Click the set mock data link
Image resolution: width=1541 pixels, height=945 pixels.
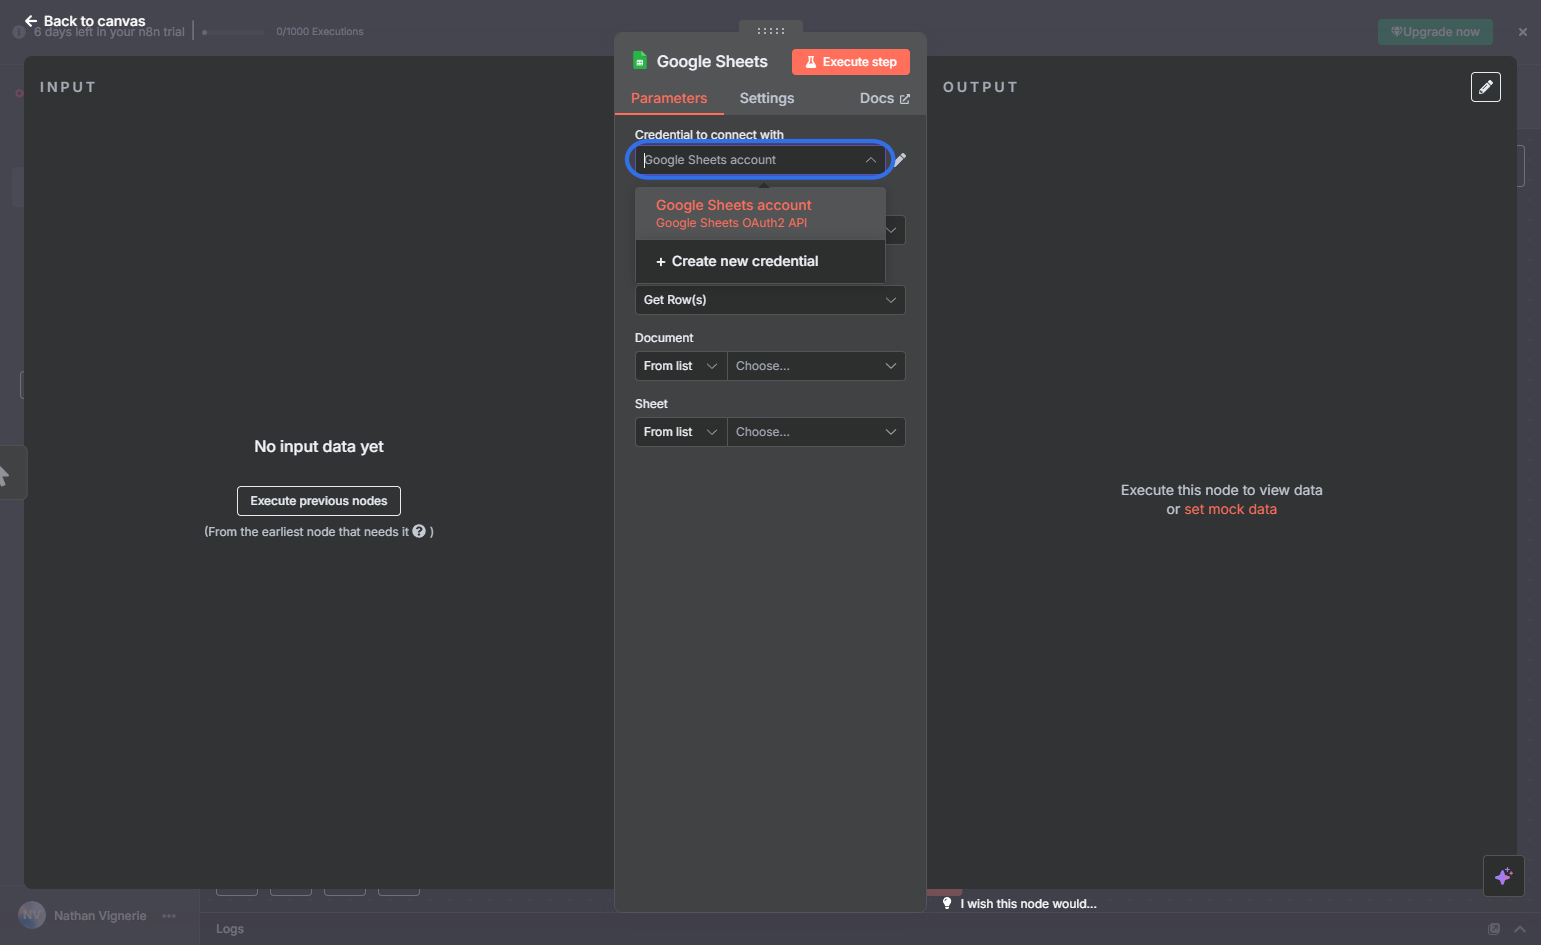(x=1230, y=509)
